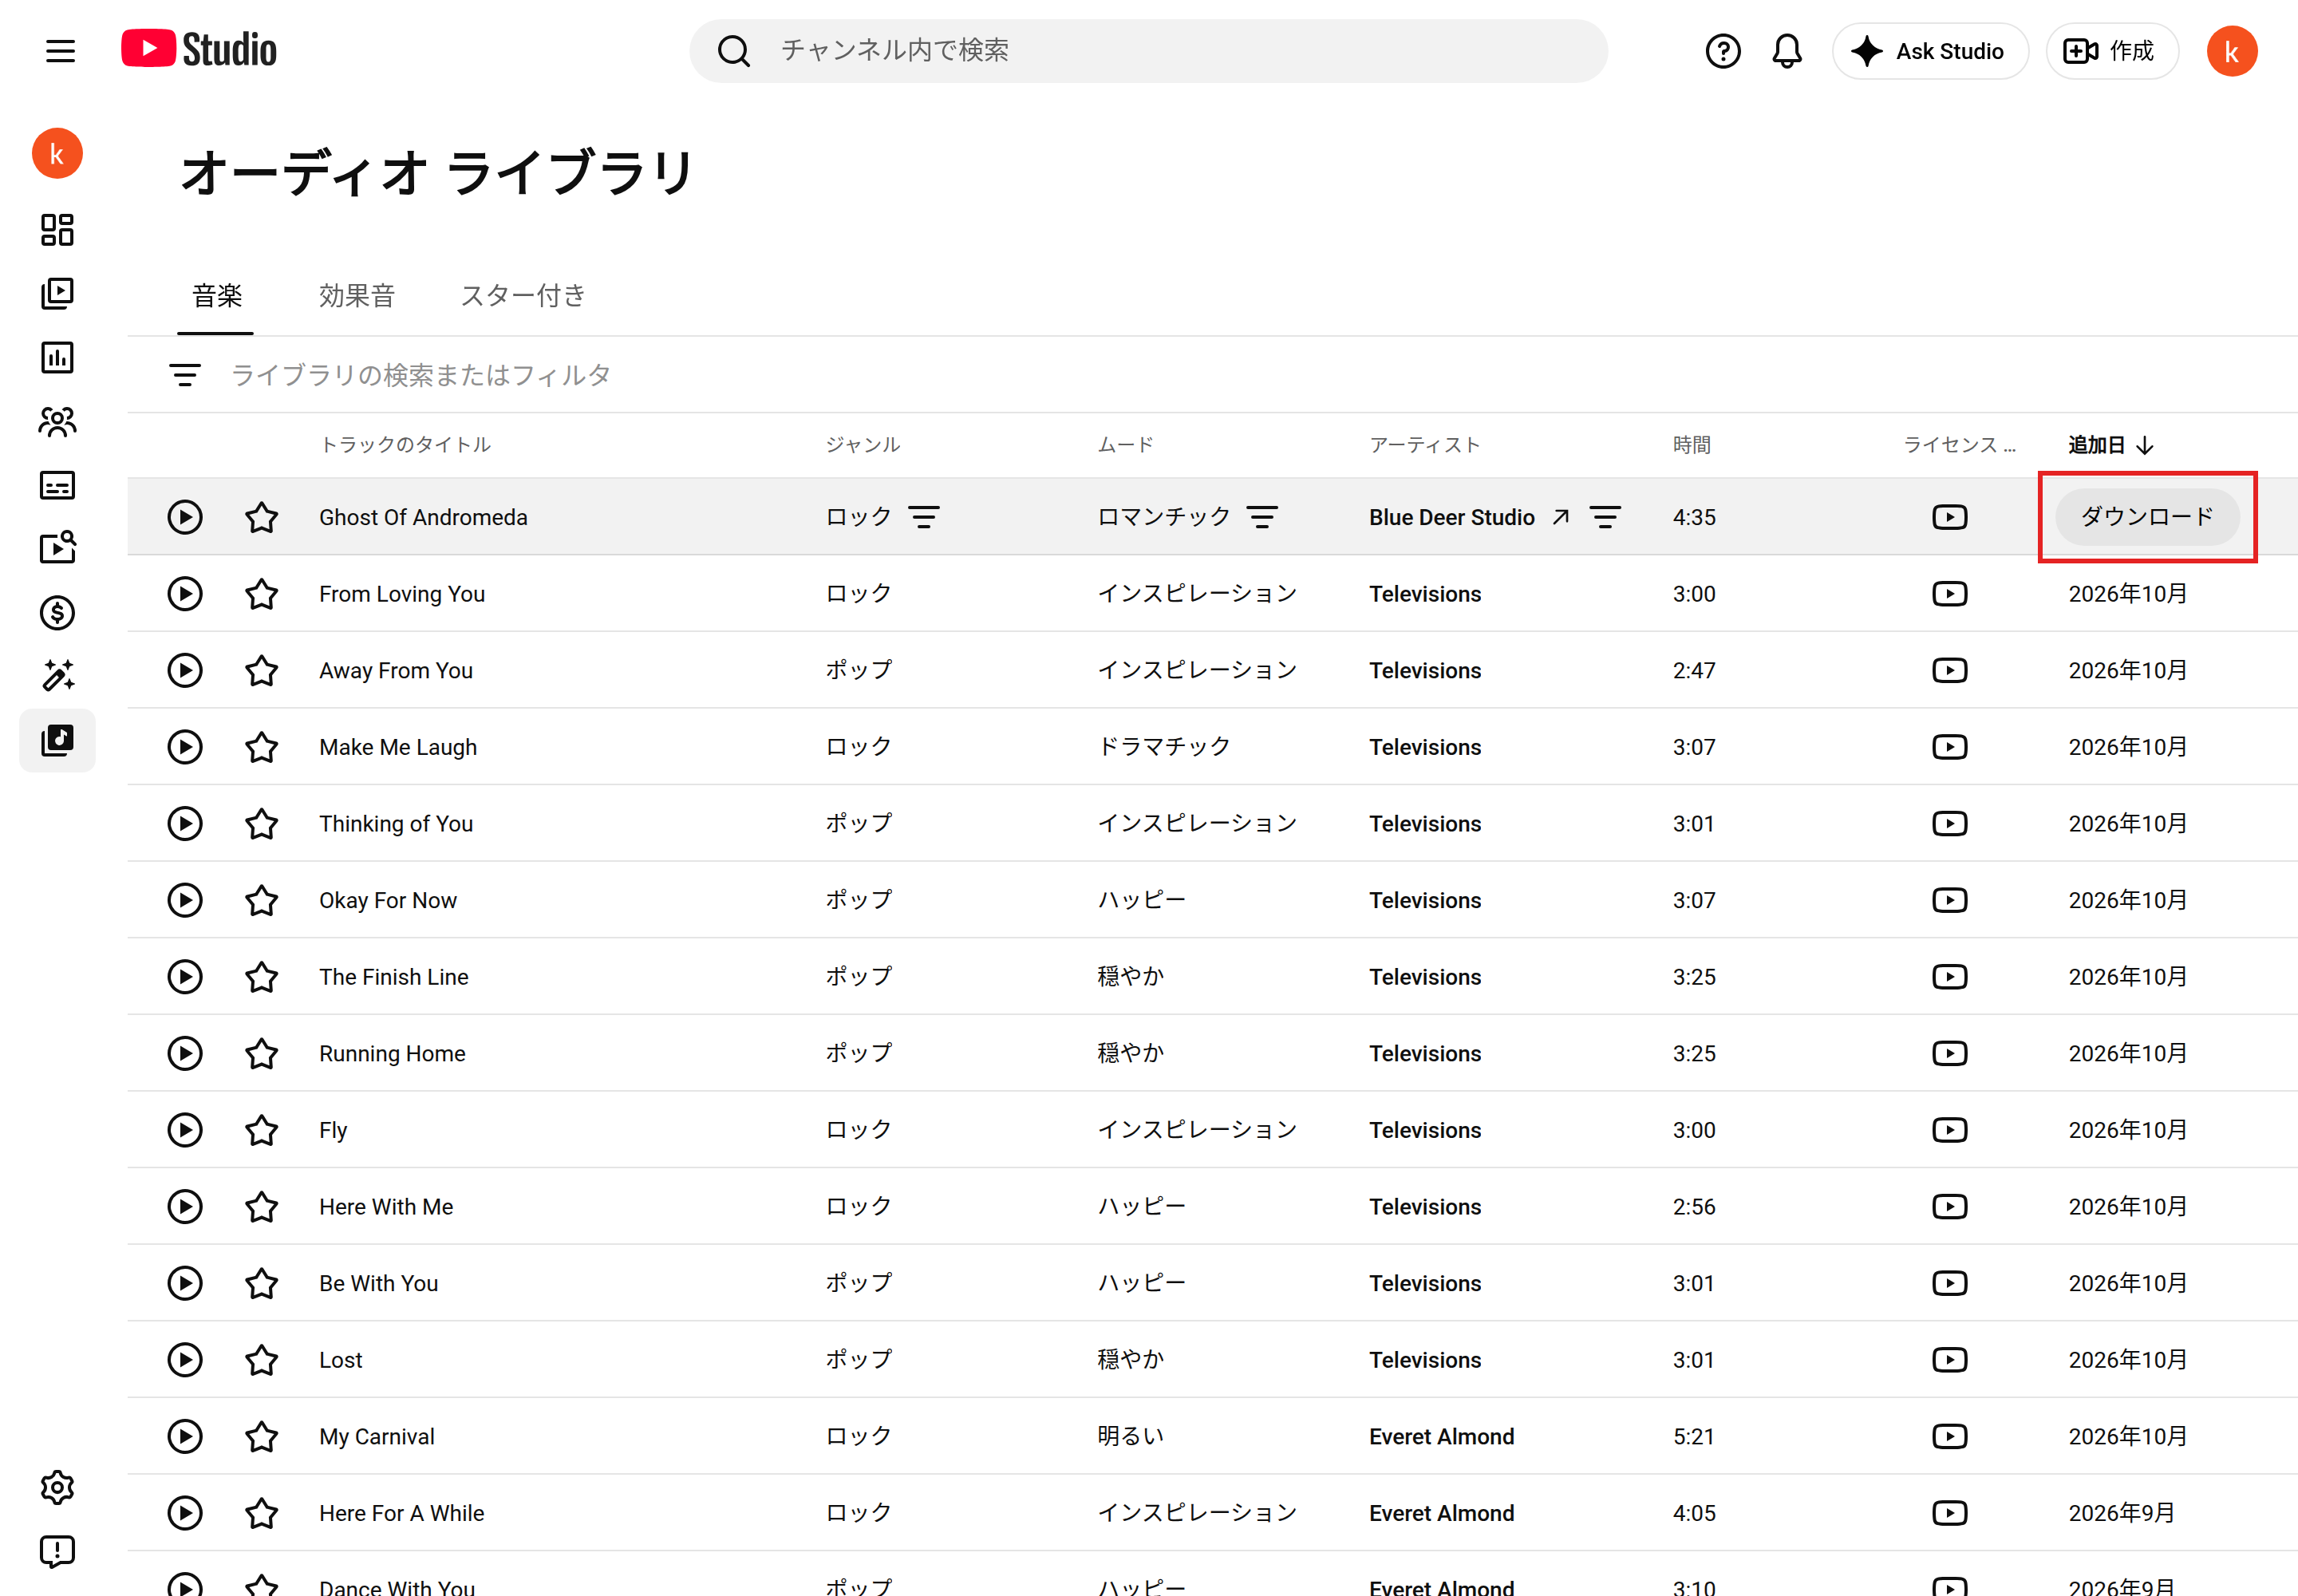Sort by 追加日 column header
This screenshot has width=2298, height=1596.
(2110, 445)
